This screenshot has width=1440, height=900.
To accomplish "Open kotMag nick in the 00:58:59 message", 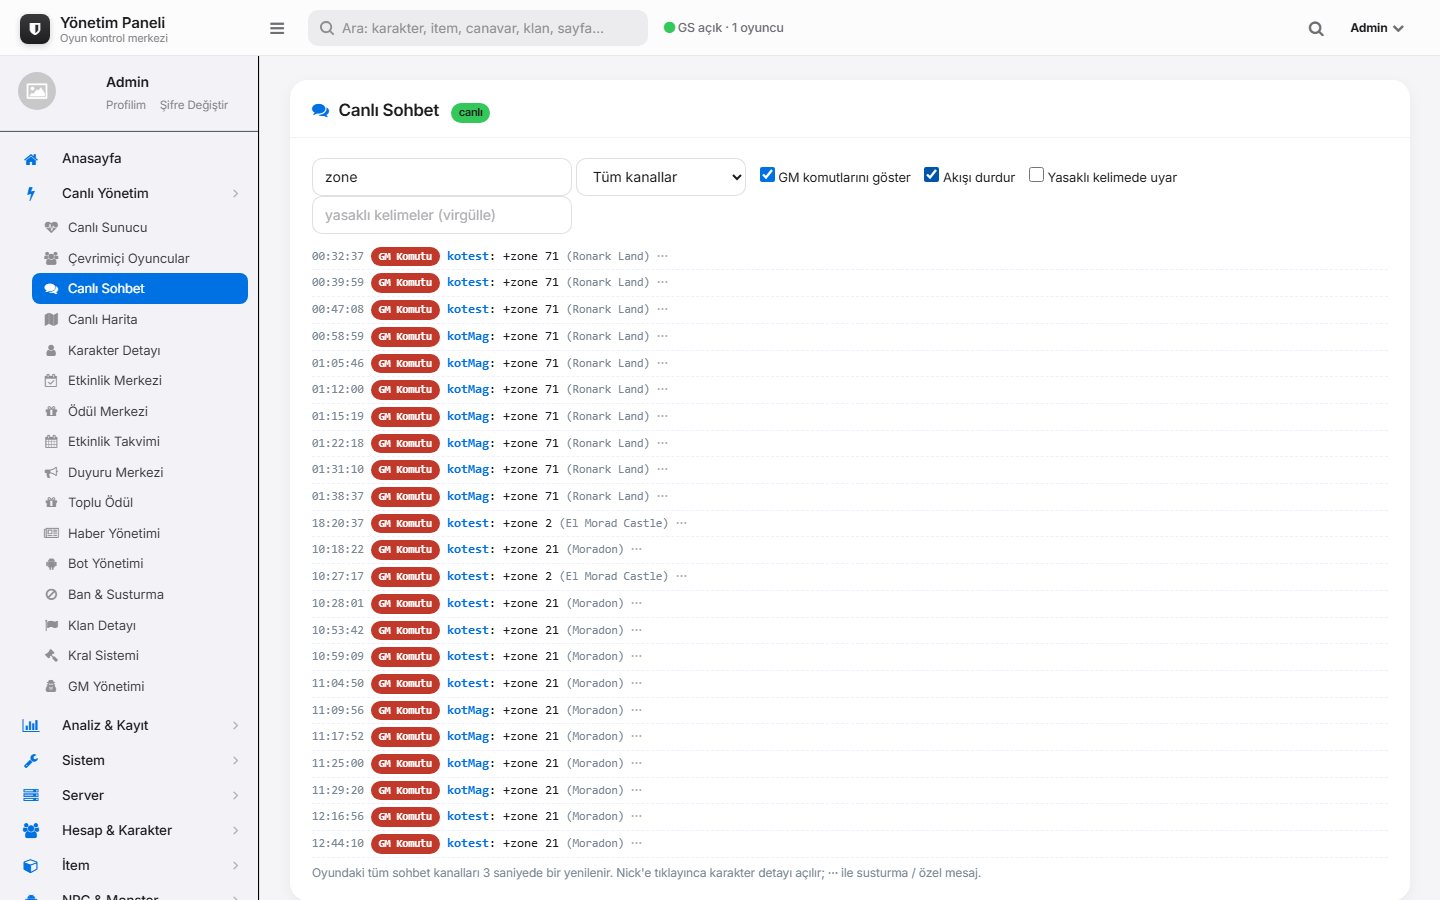I will coord(468,336).
